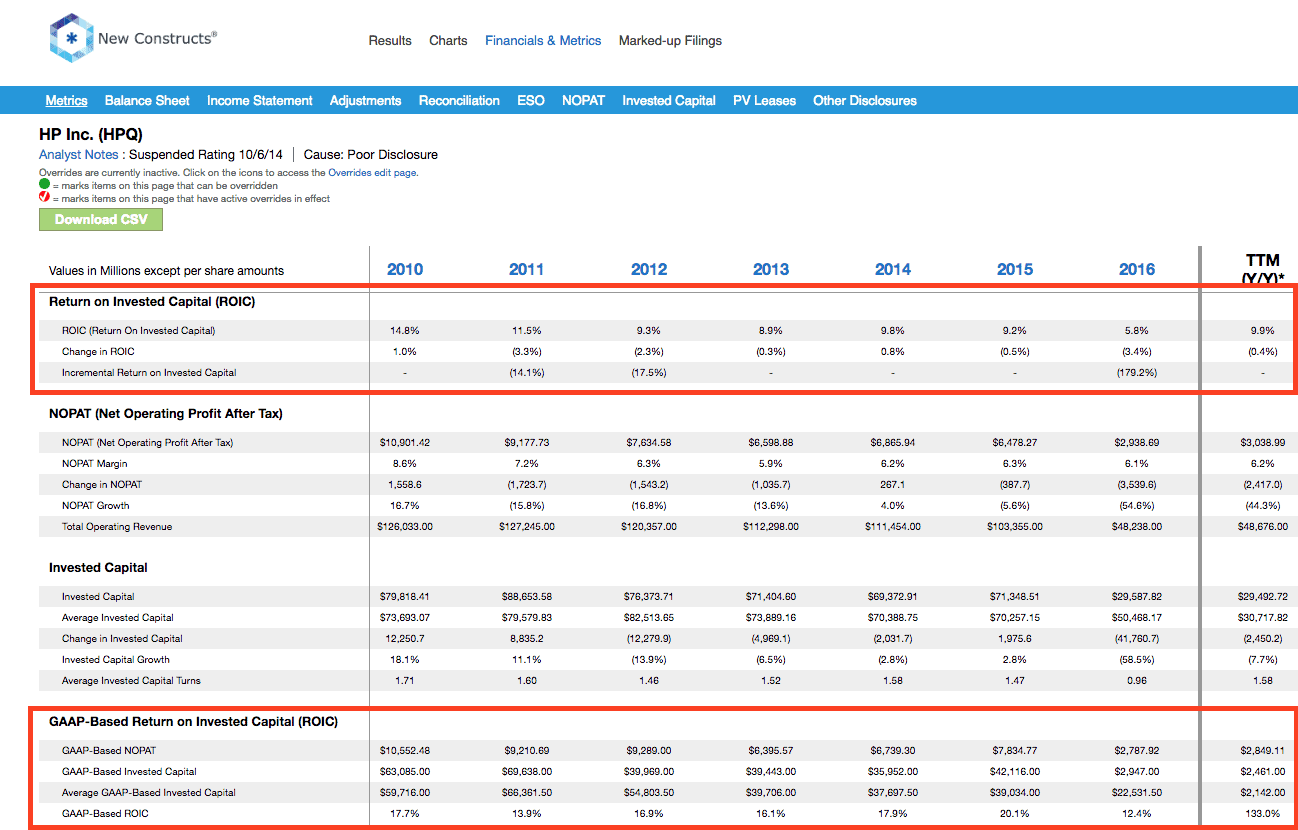
Task: Click the green override marker icon
Action: (44, 185)
